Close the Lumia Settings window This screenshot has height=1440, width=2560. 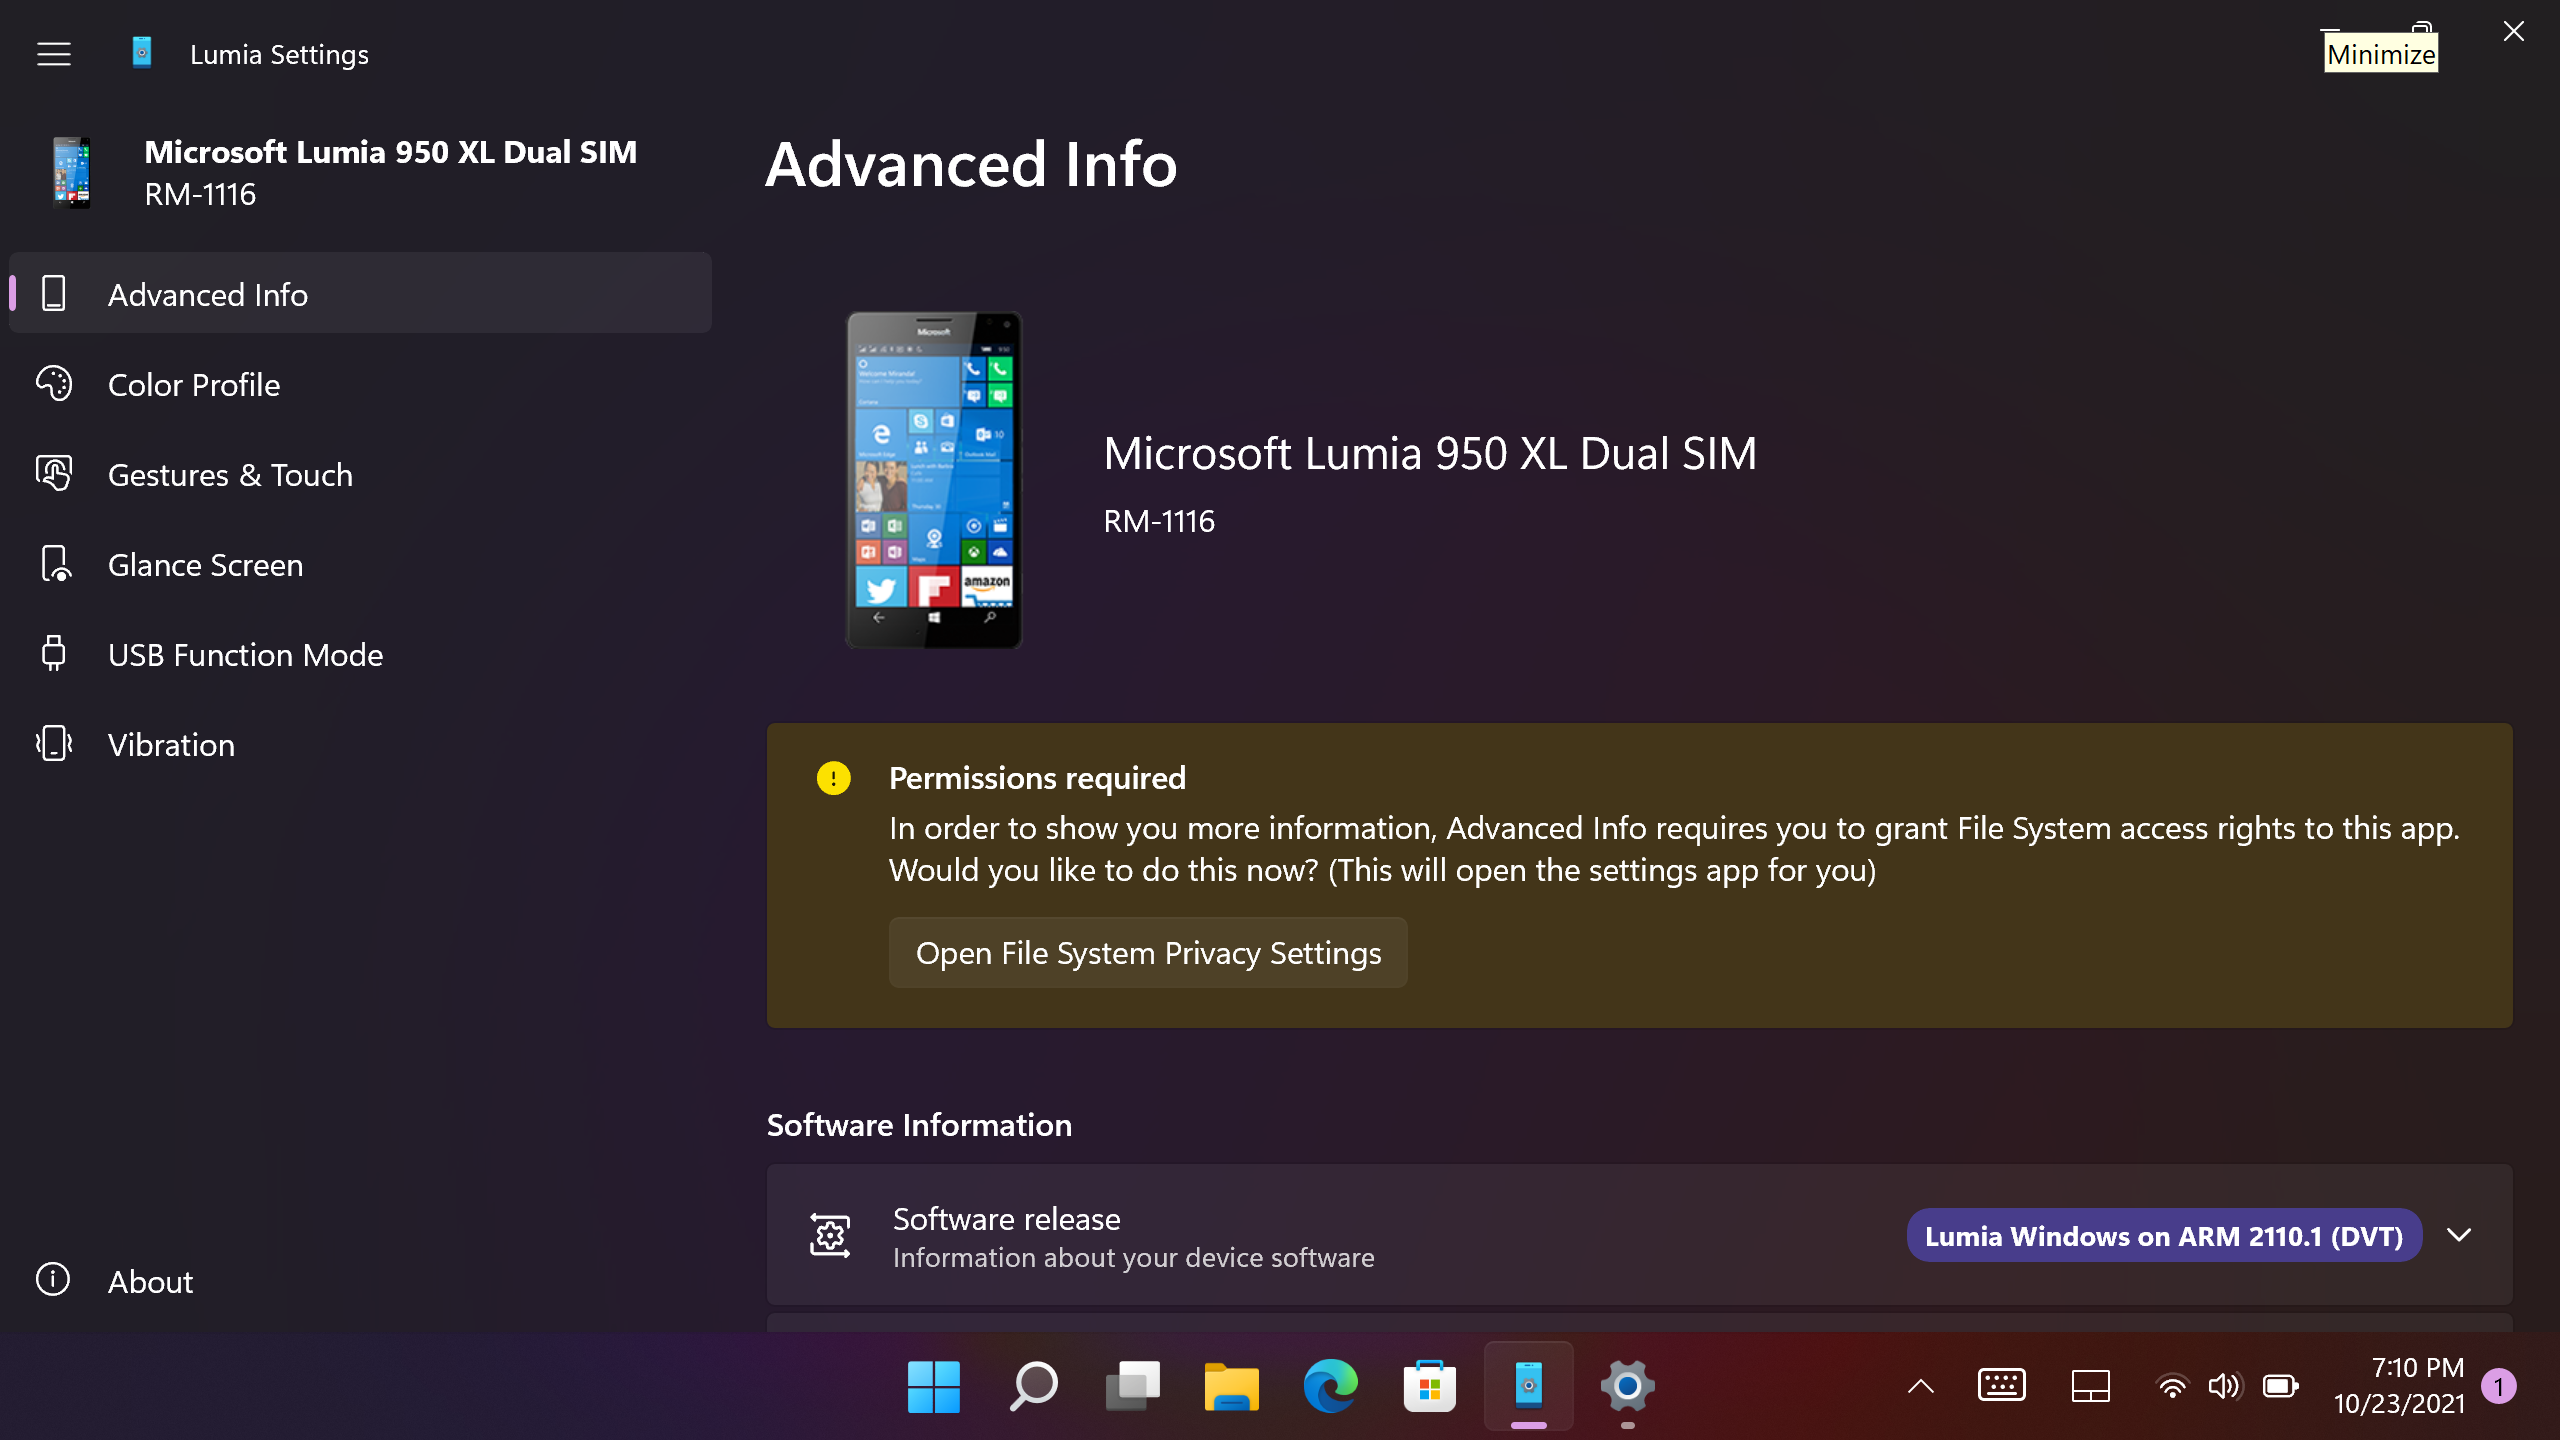(2514, 31)
